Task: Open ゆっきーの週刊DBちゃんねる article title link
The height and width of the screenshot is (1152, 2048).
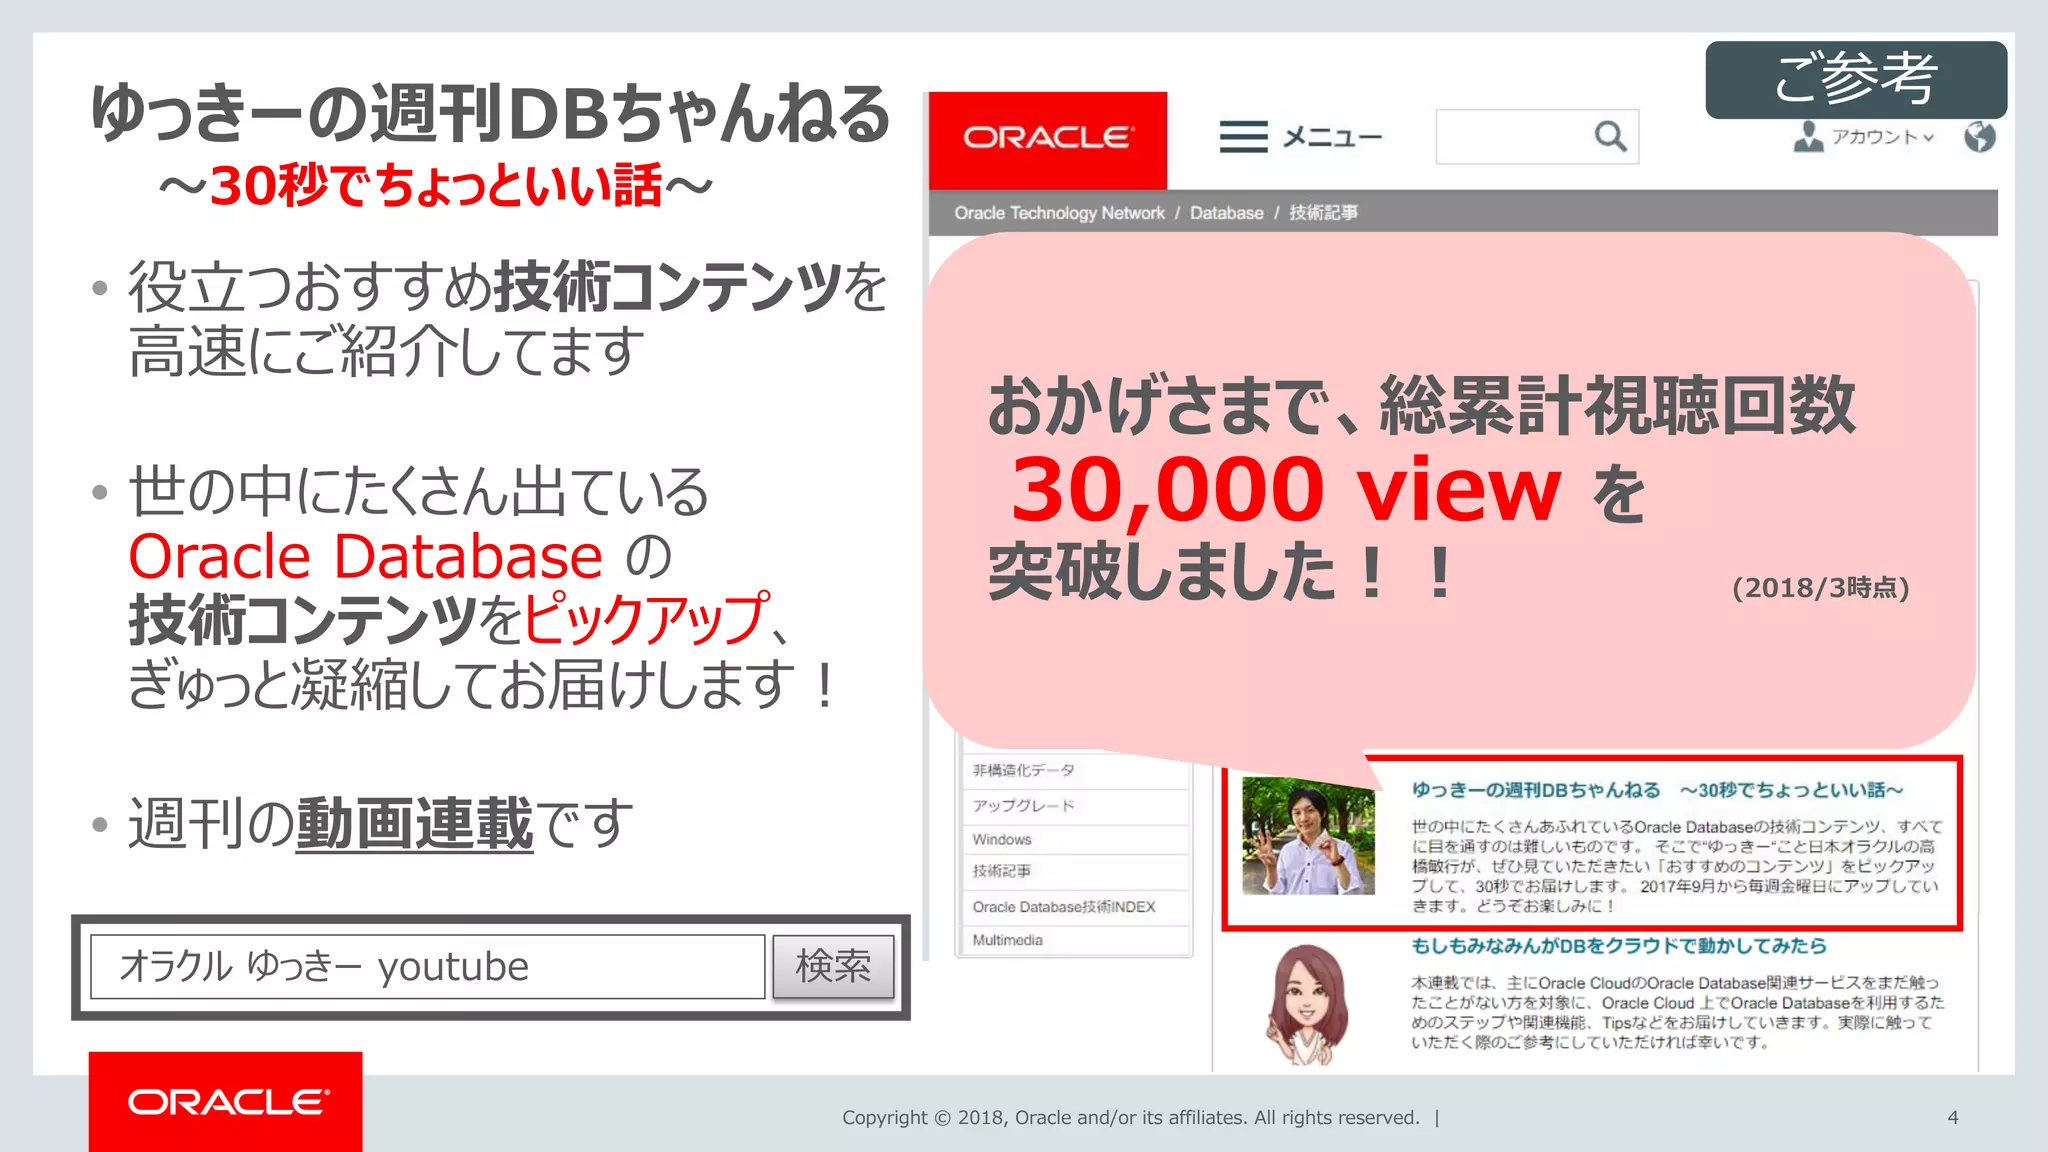Action: [x=1657, y=790]
